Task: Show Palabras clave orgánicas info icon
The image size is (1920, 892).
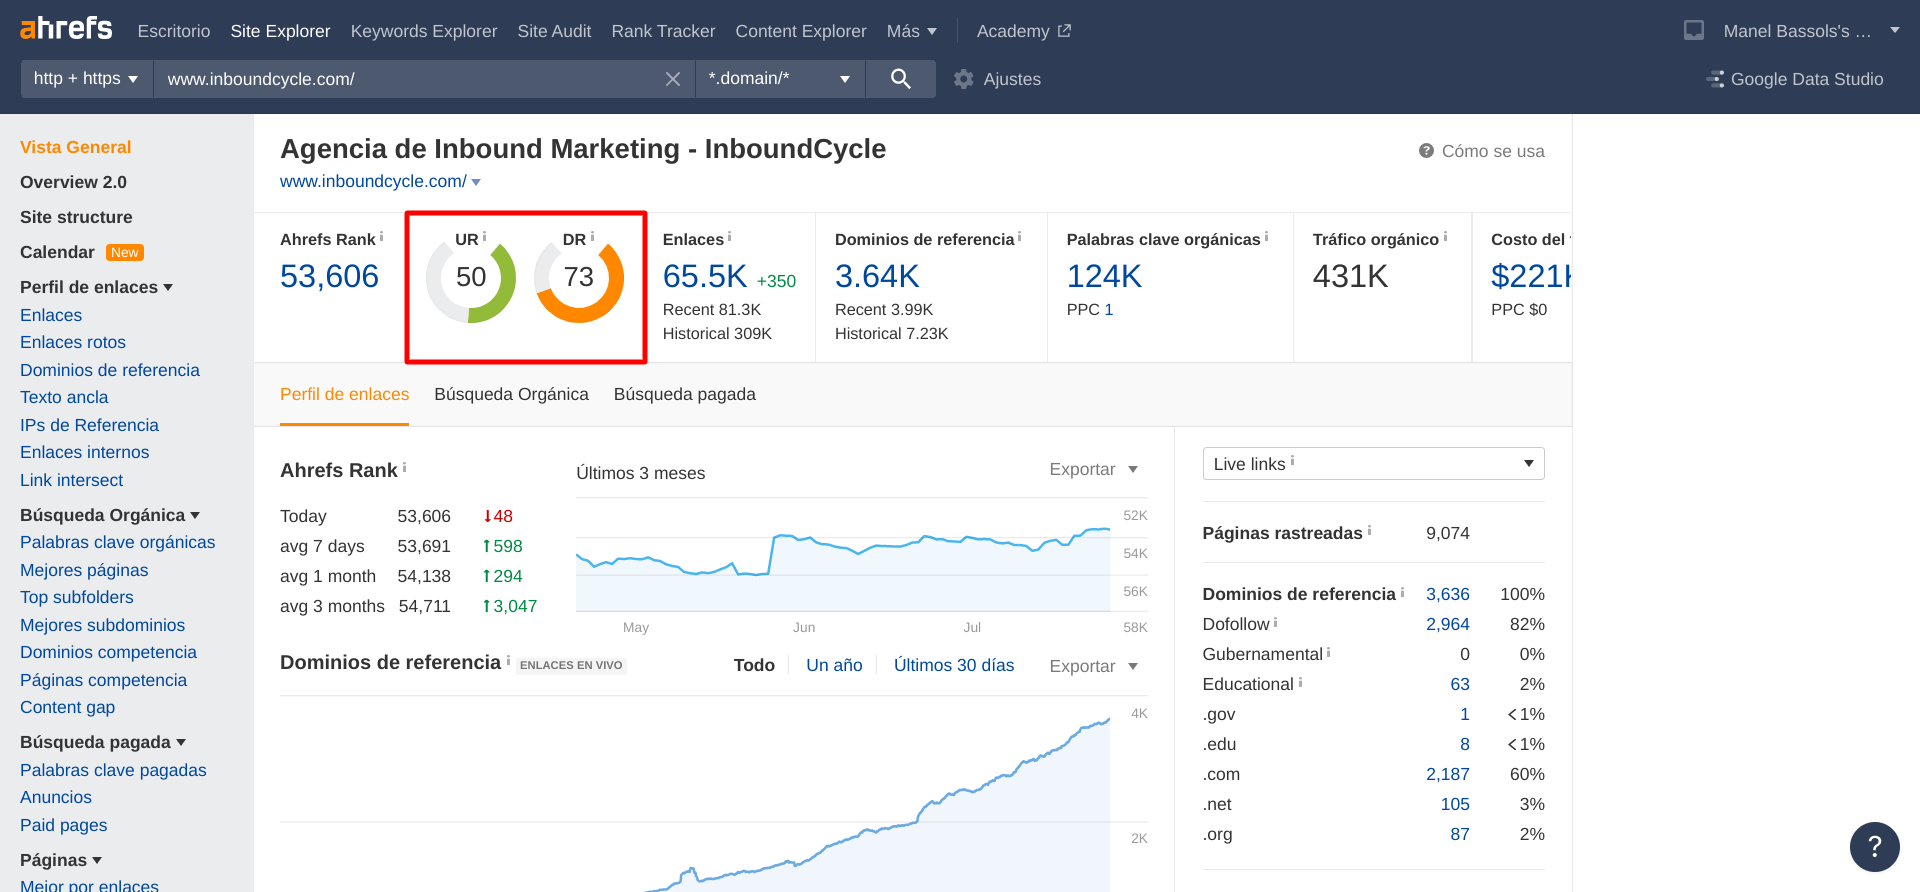Action: [x=1266, y=237]
